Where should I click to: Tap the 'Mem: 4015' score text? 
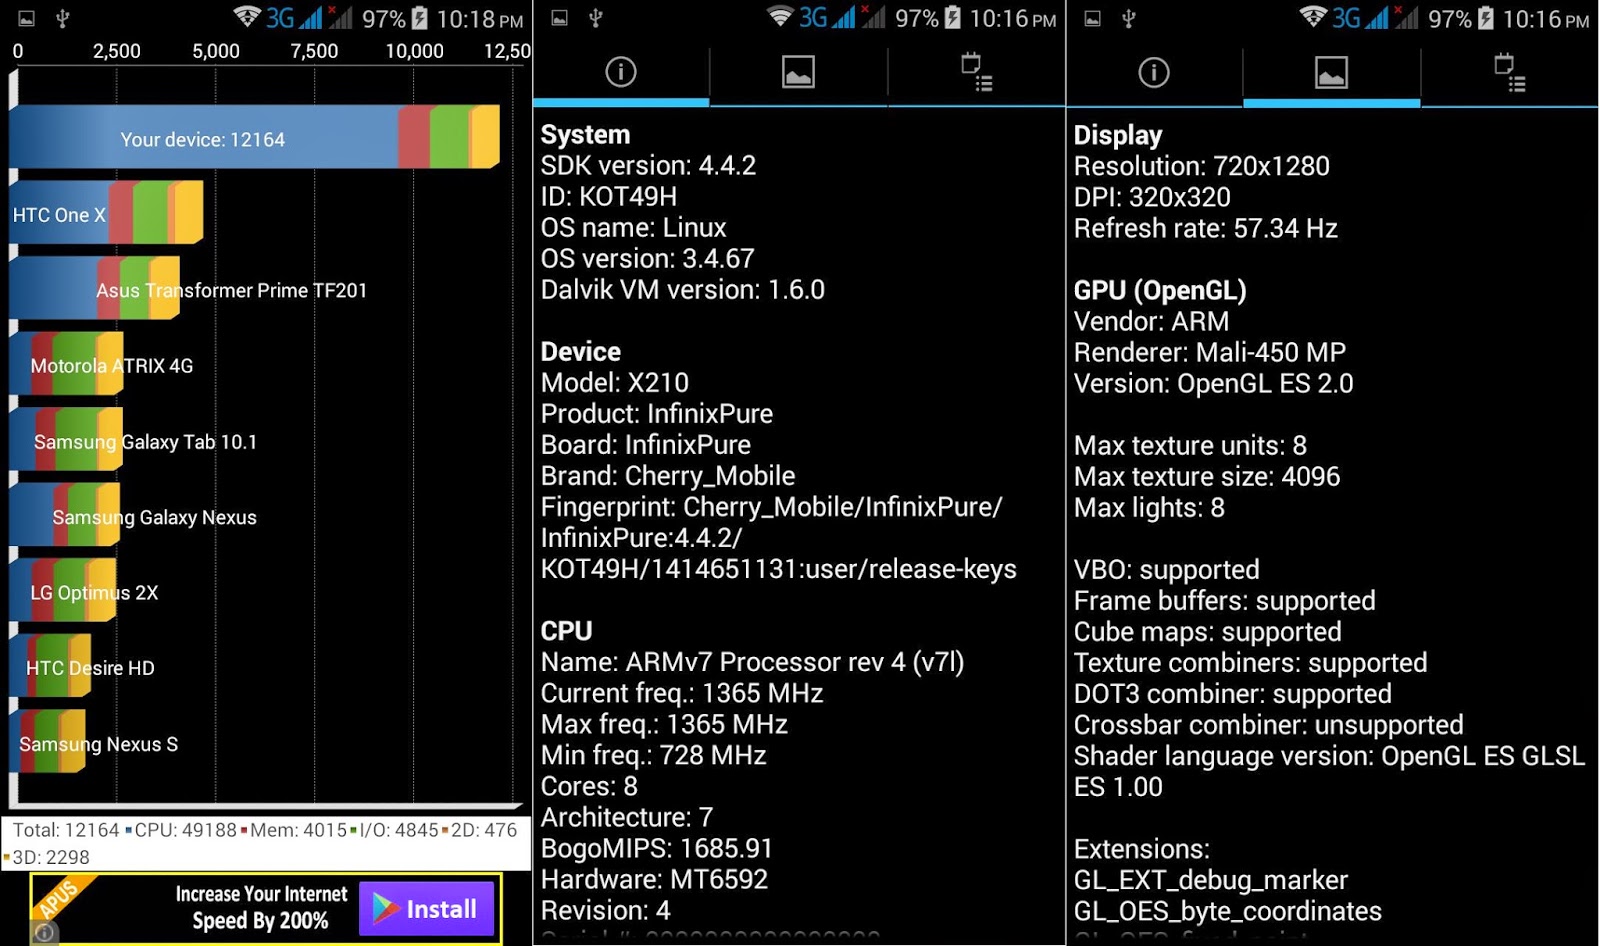tap(299, 830)
